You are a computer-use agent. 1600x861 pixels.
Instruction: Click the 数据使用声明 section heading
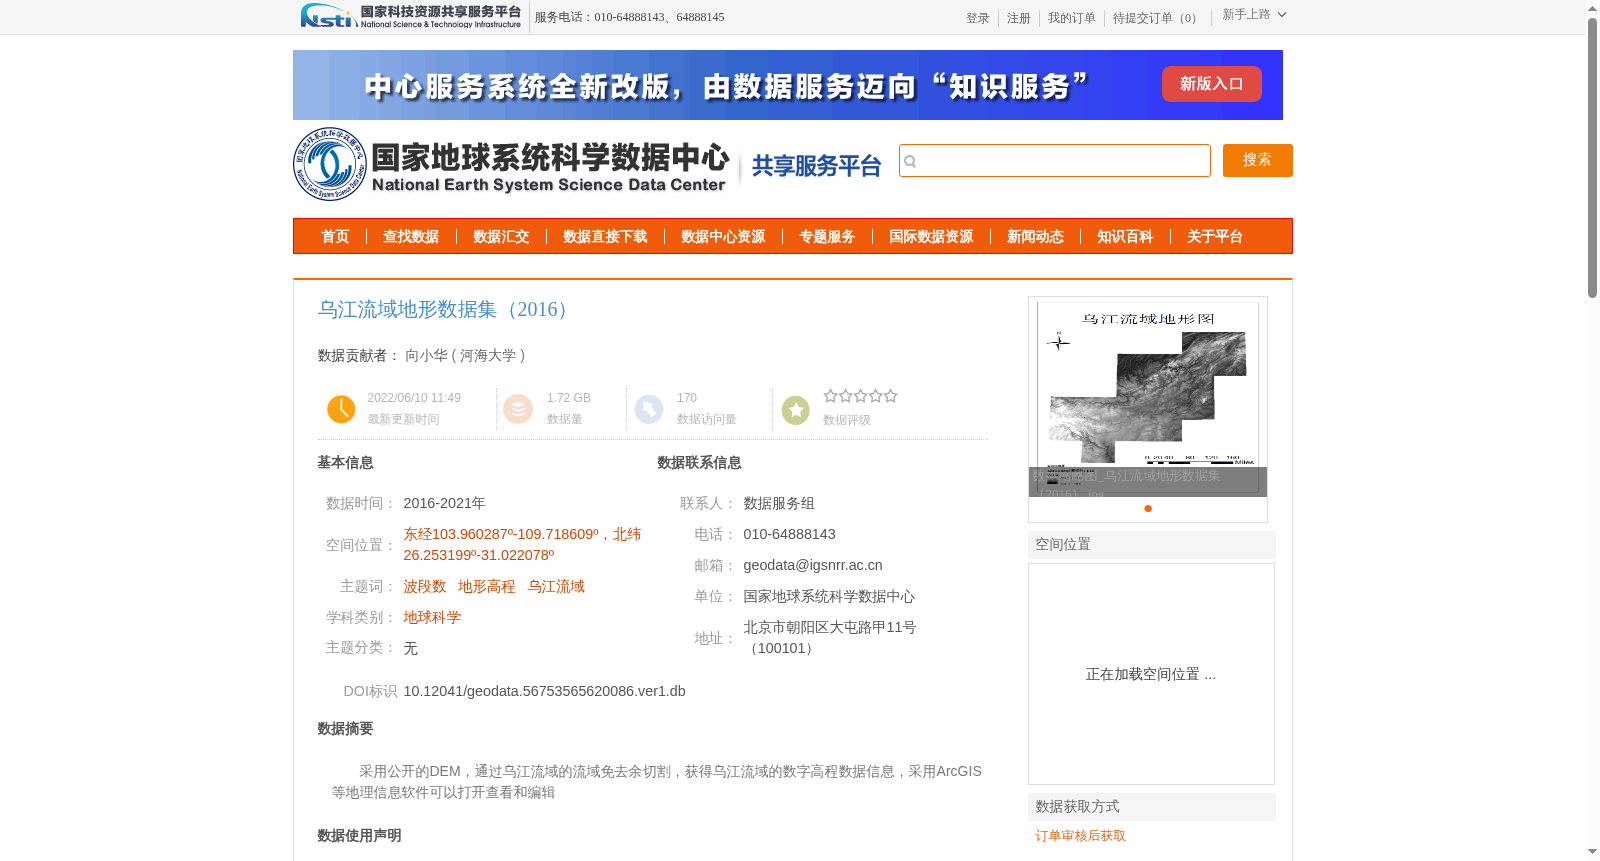pos(359,836)
